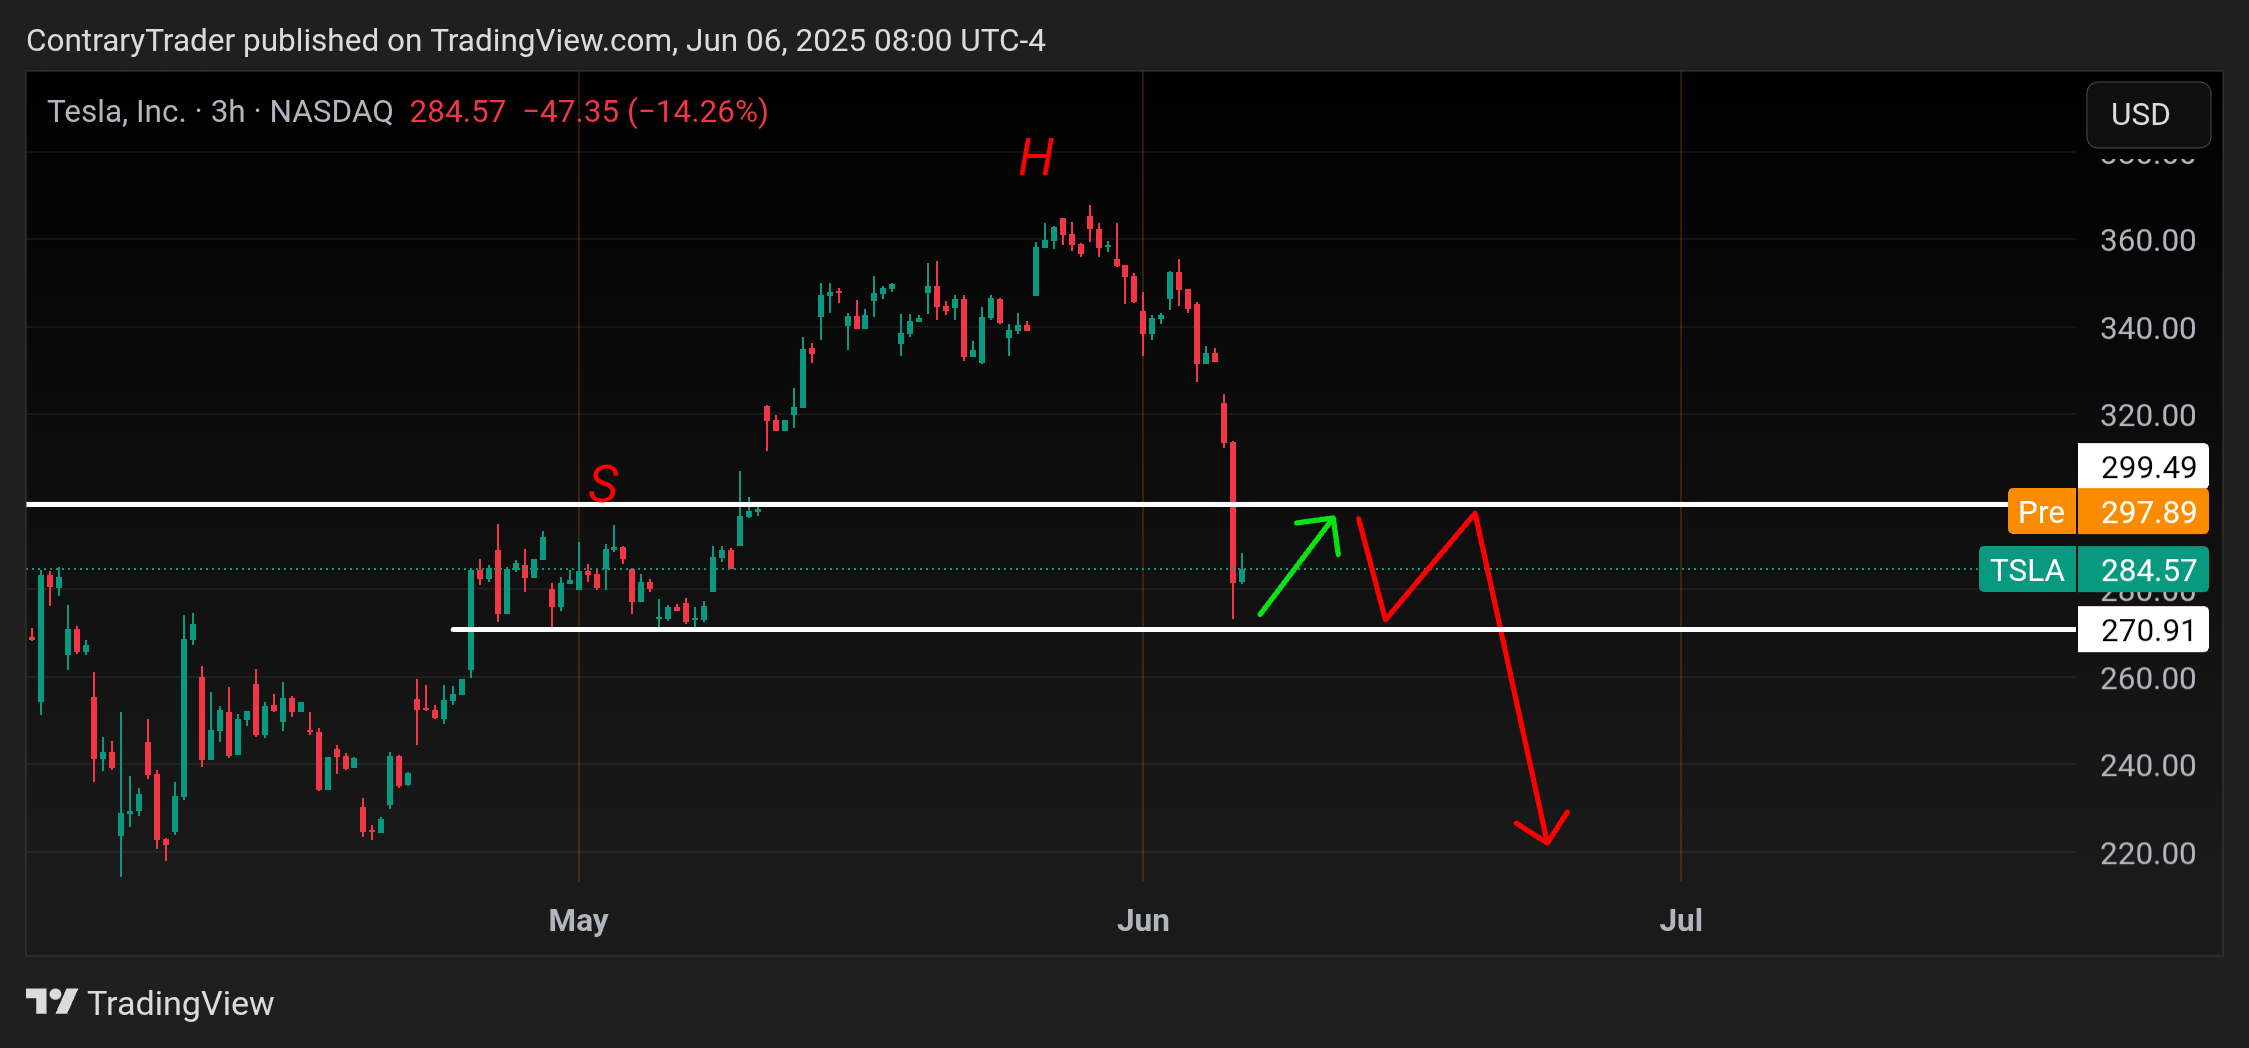This screenshot has height=1048, width=2249.
Task: Click the May label on time axis
Action: pyautogui.click(x=578, y=920)
